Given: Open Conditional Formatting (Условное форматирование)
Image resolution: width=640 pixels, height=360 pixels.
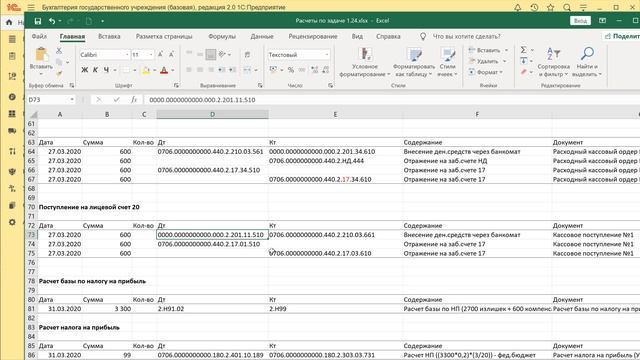Looking at the screenshot, I should point(364,62).
